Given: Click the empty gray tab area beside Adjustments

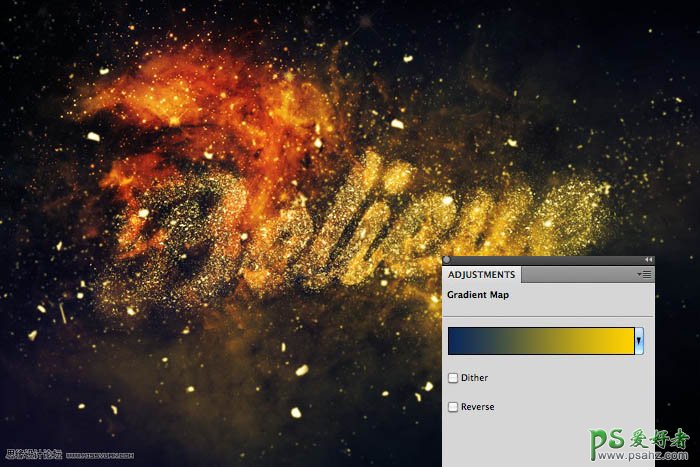Looking at the screenshot, I should [x=578, y=274].
